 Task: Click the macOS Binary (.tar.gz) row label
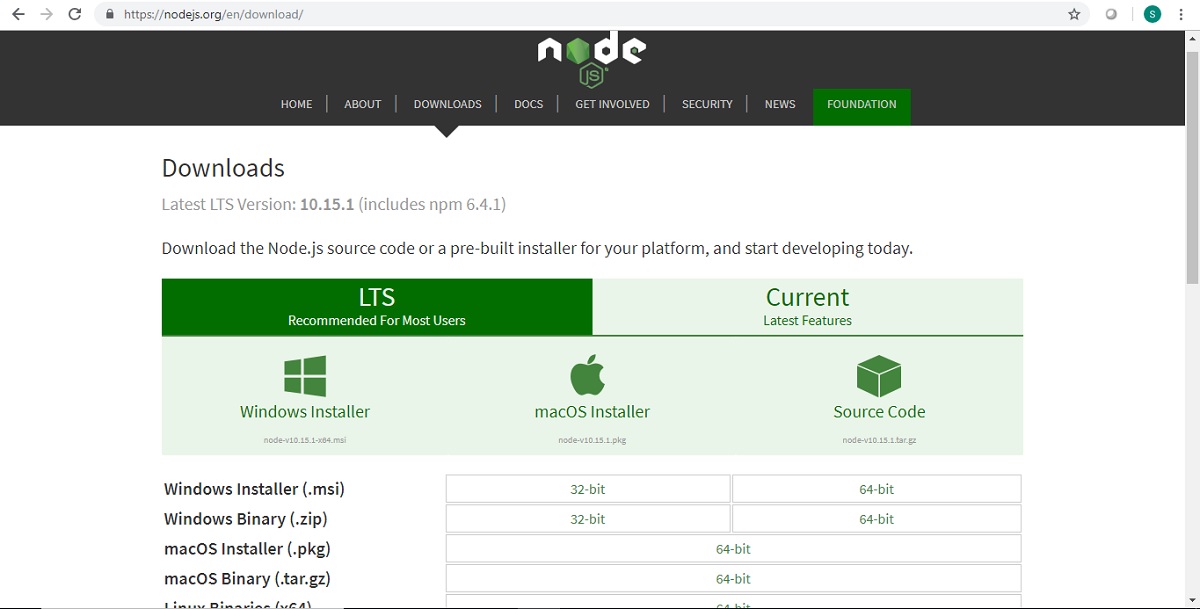(247, 579)
